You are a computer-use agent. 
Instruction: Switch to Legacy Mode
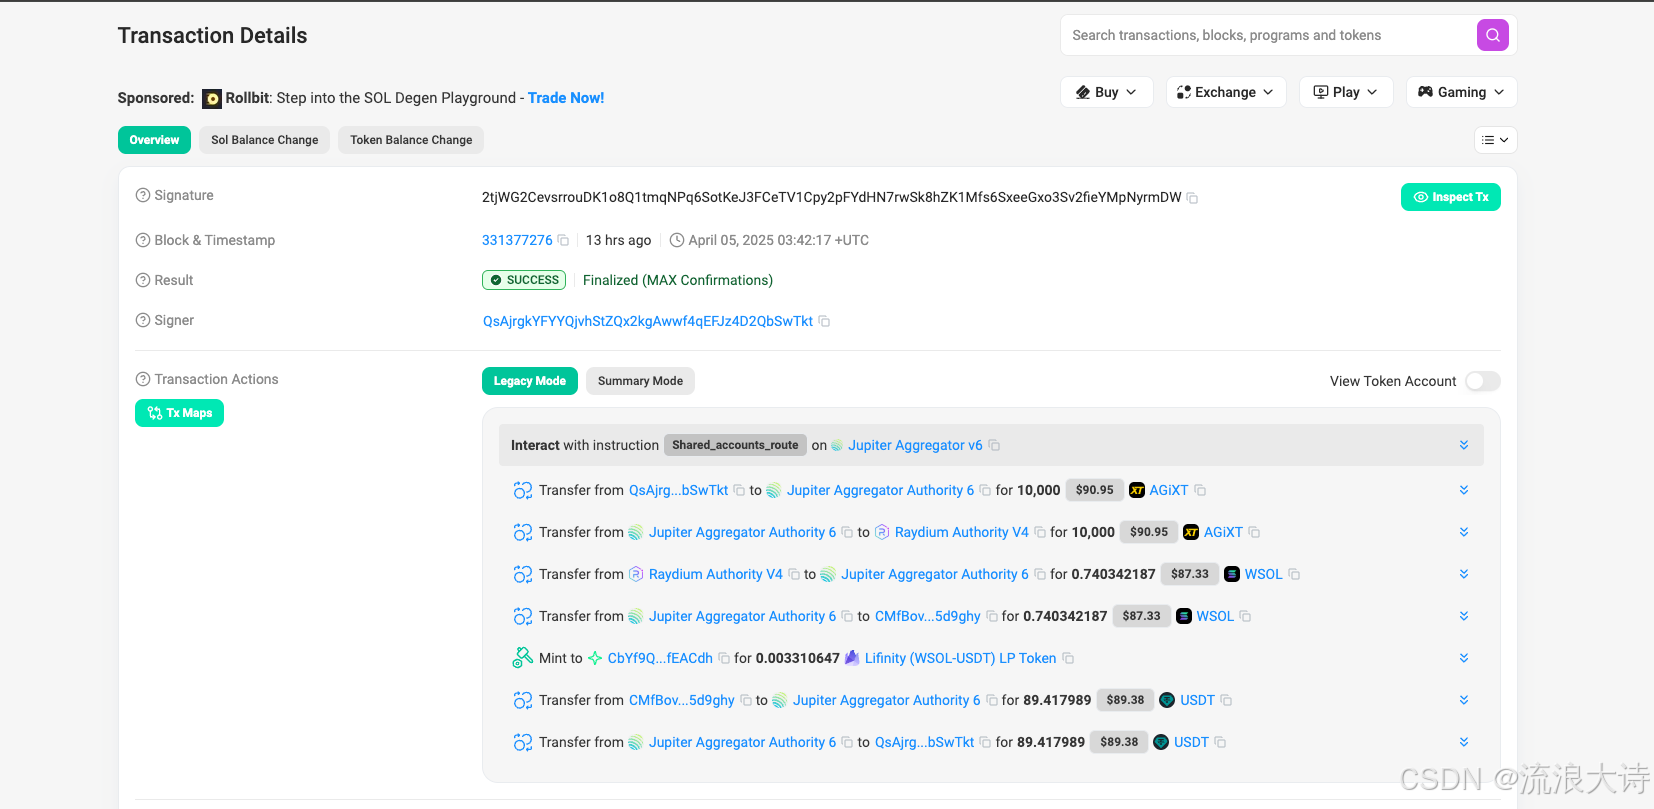point(530,381)
